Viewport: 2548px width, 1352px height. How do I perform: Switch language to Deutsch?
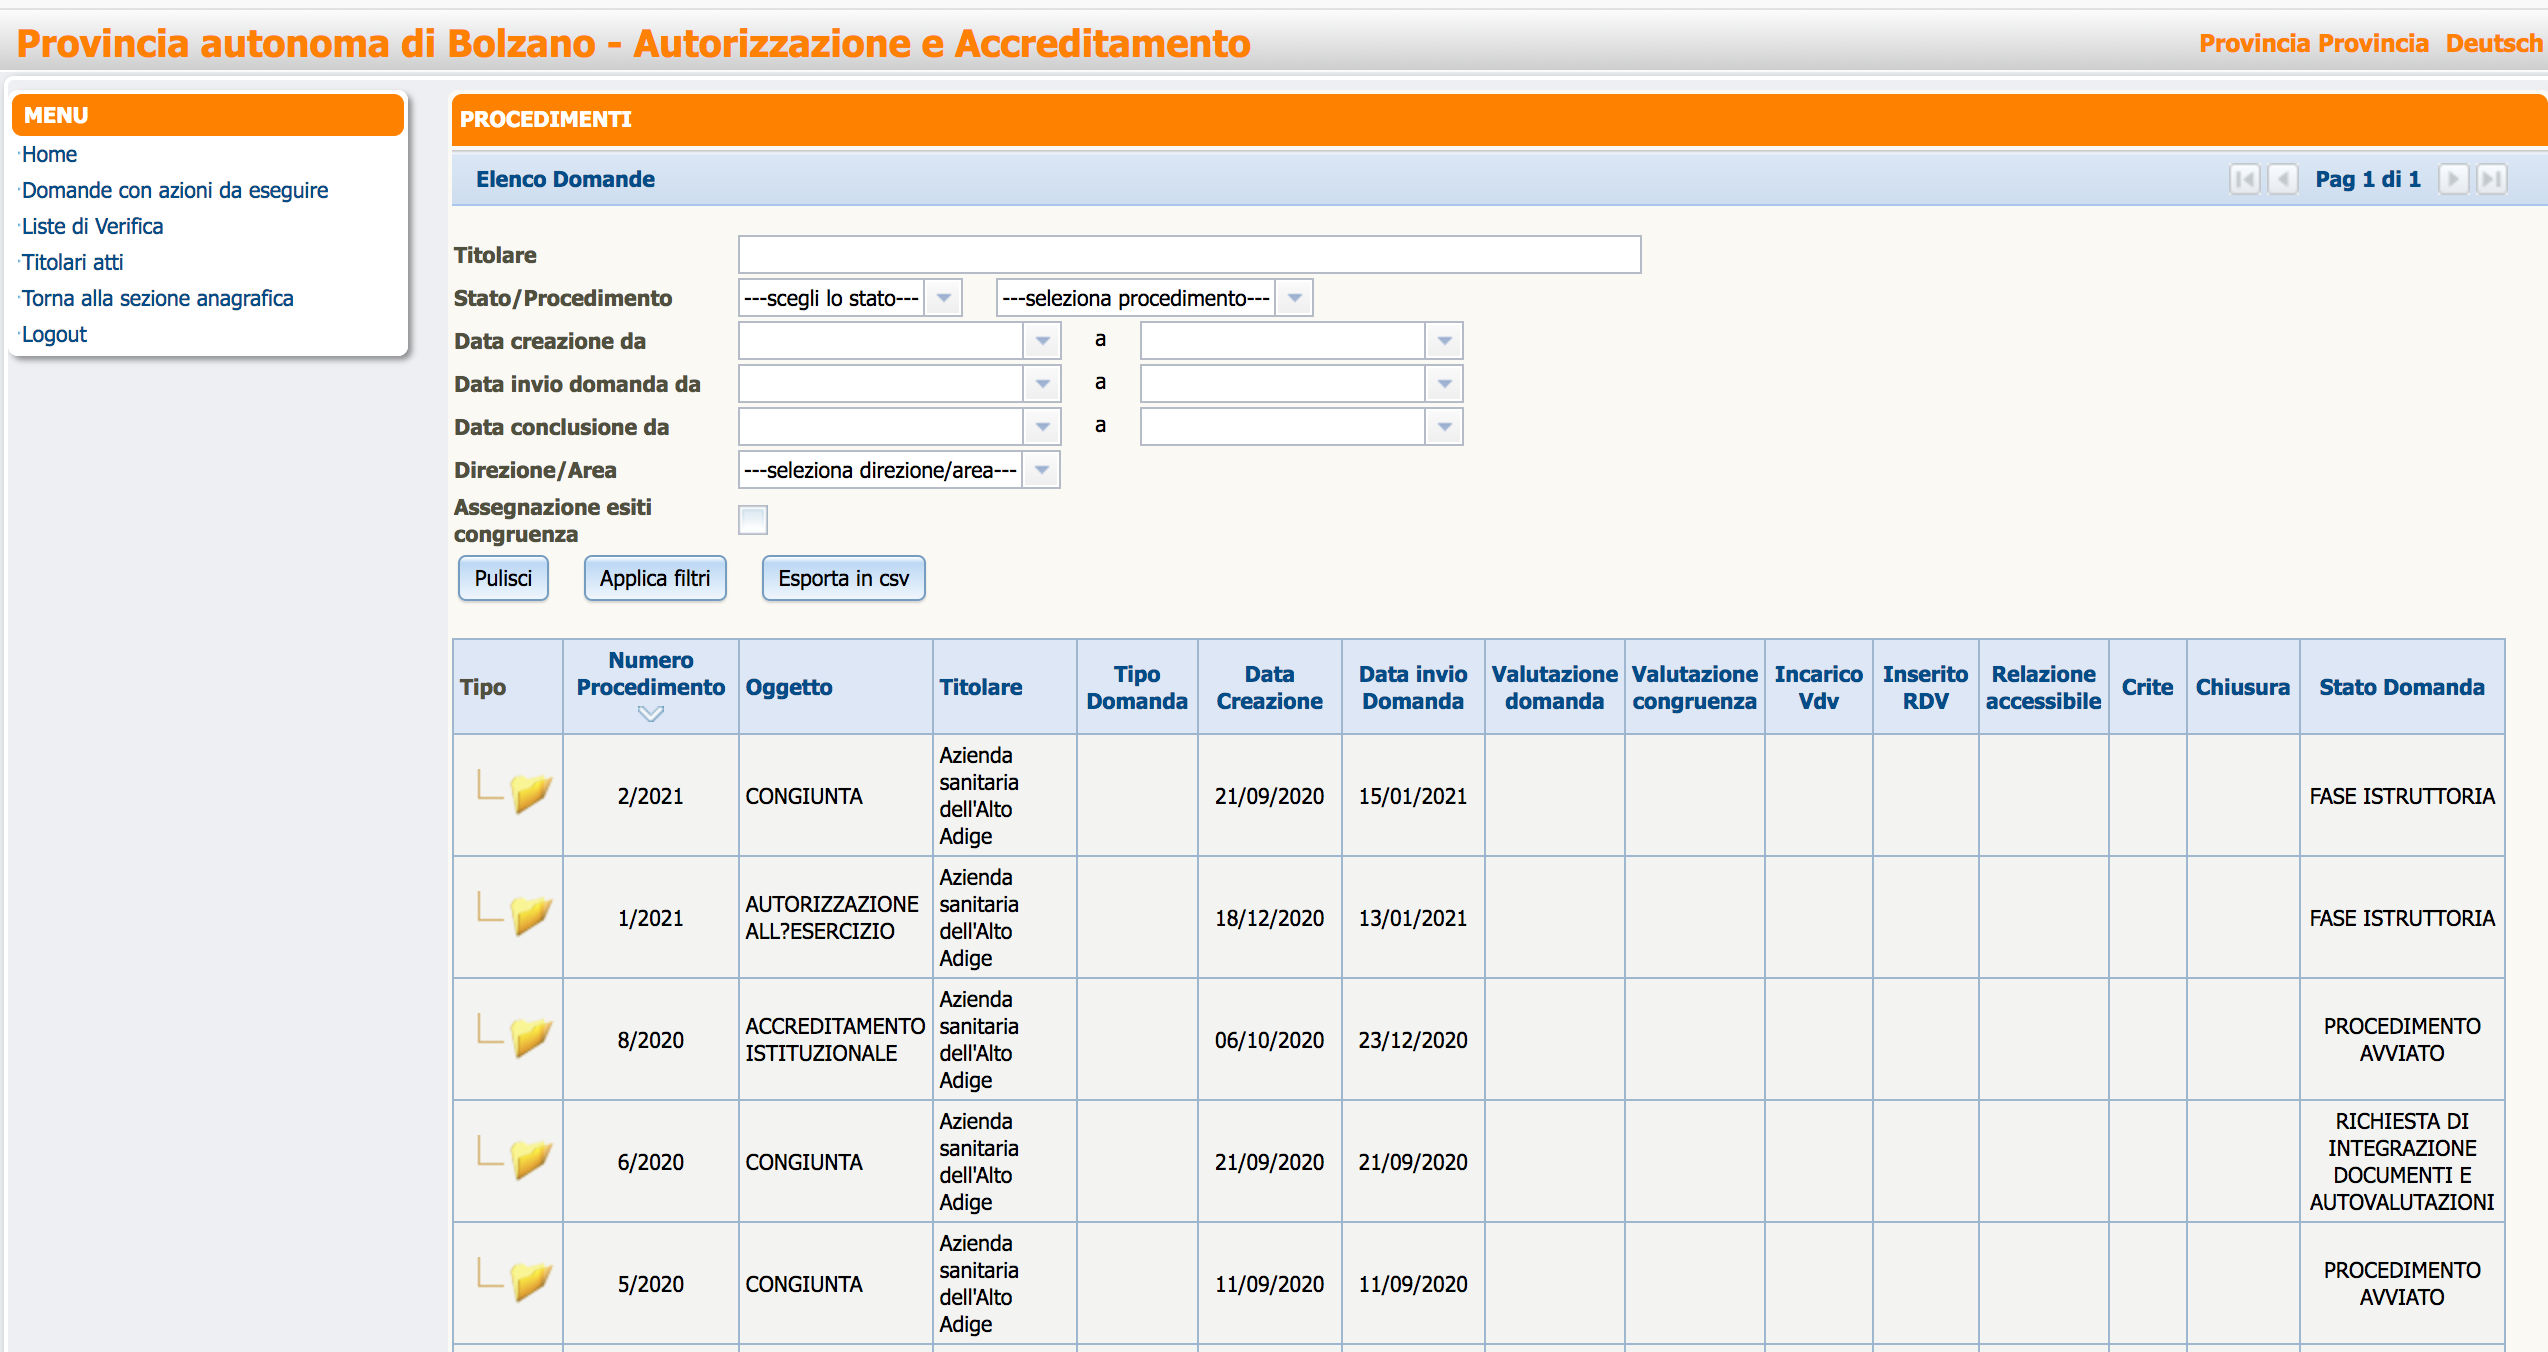[2494, 43]
